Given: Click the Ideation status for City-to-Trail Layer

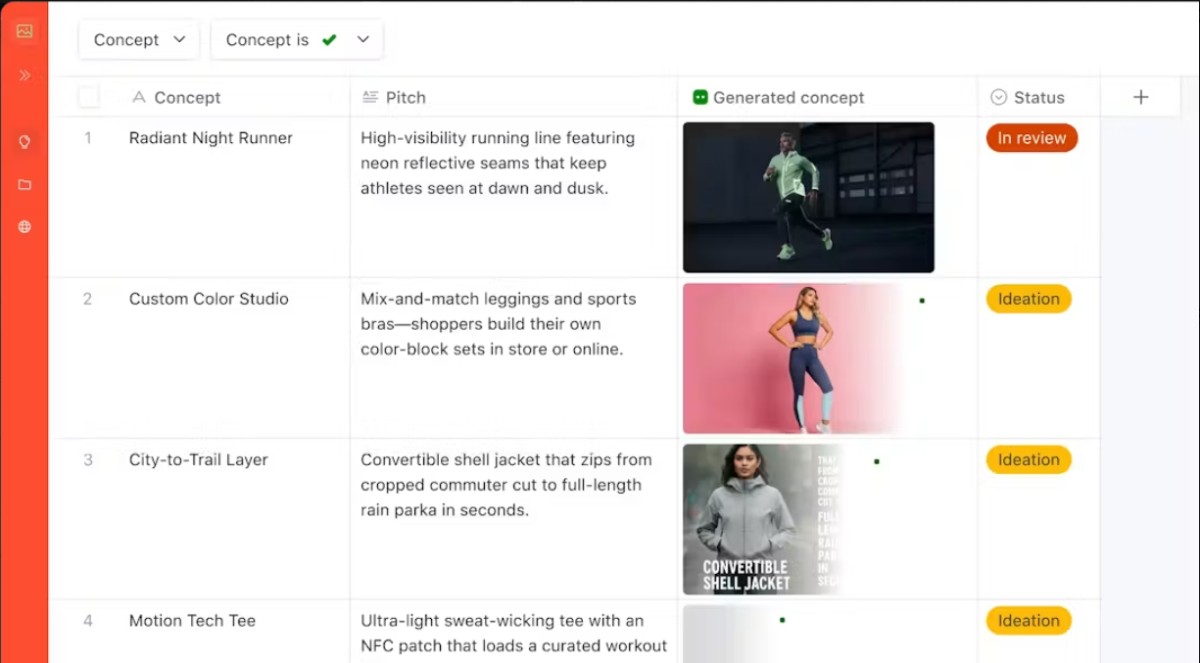Looking at the screenshot, I should [1028, 460].
